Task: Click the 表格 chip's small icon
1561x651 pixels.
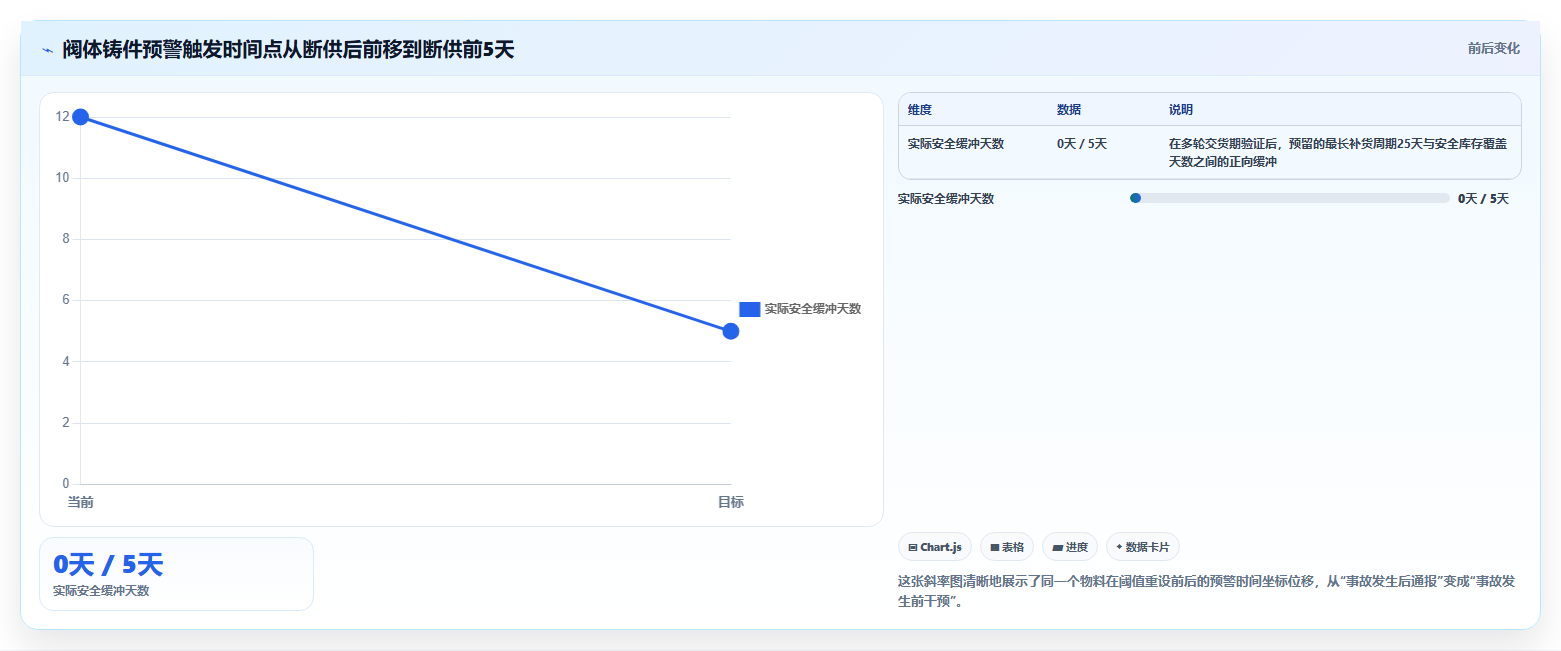Action: click(x=994, y=547)
